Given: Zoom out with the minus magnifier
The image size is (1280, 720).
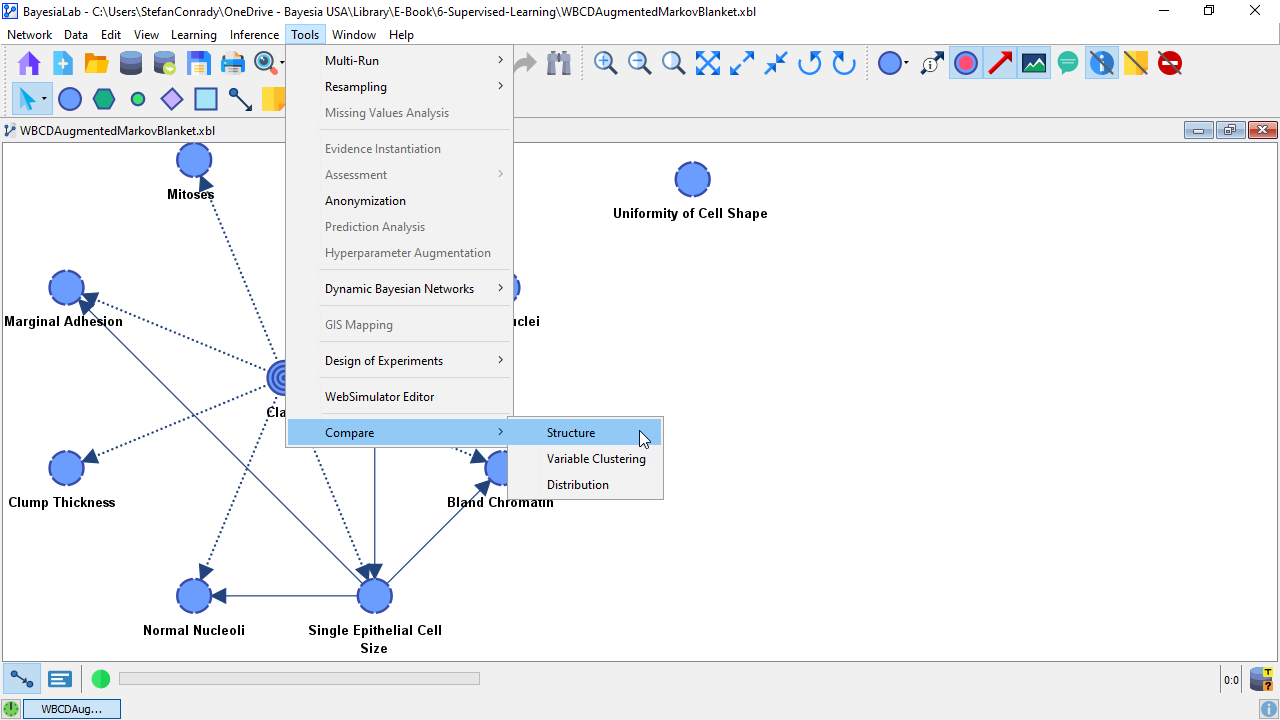Looking at the screenshot, I should (640, 64).
